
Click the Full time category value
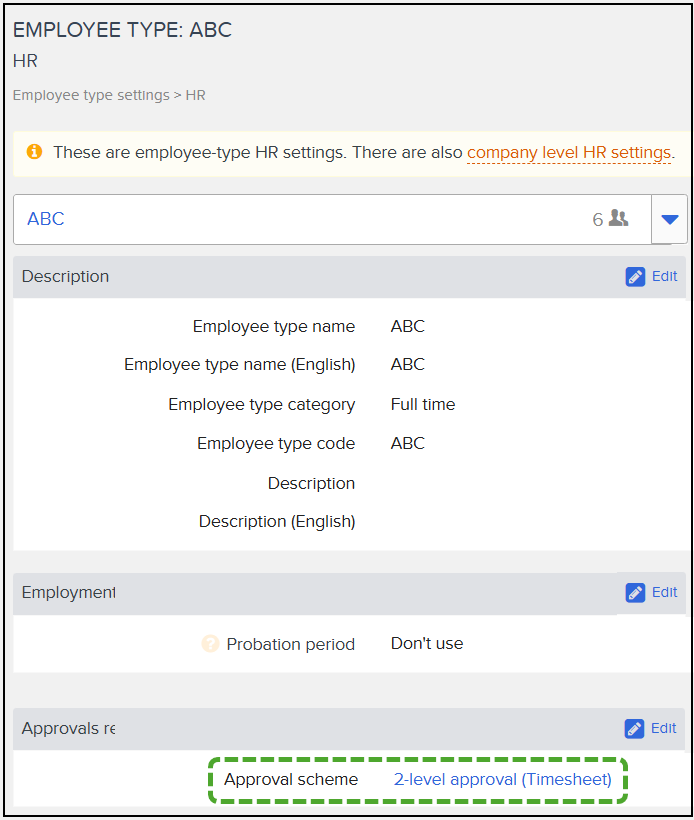pos(423,404)
